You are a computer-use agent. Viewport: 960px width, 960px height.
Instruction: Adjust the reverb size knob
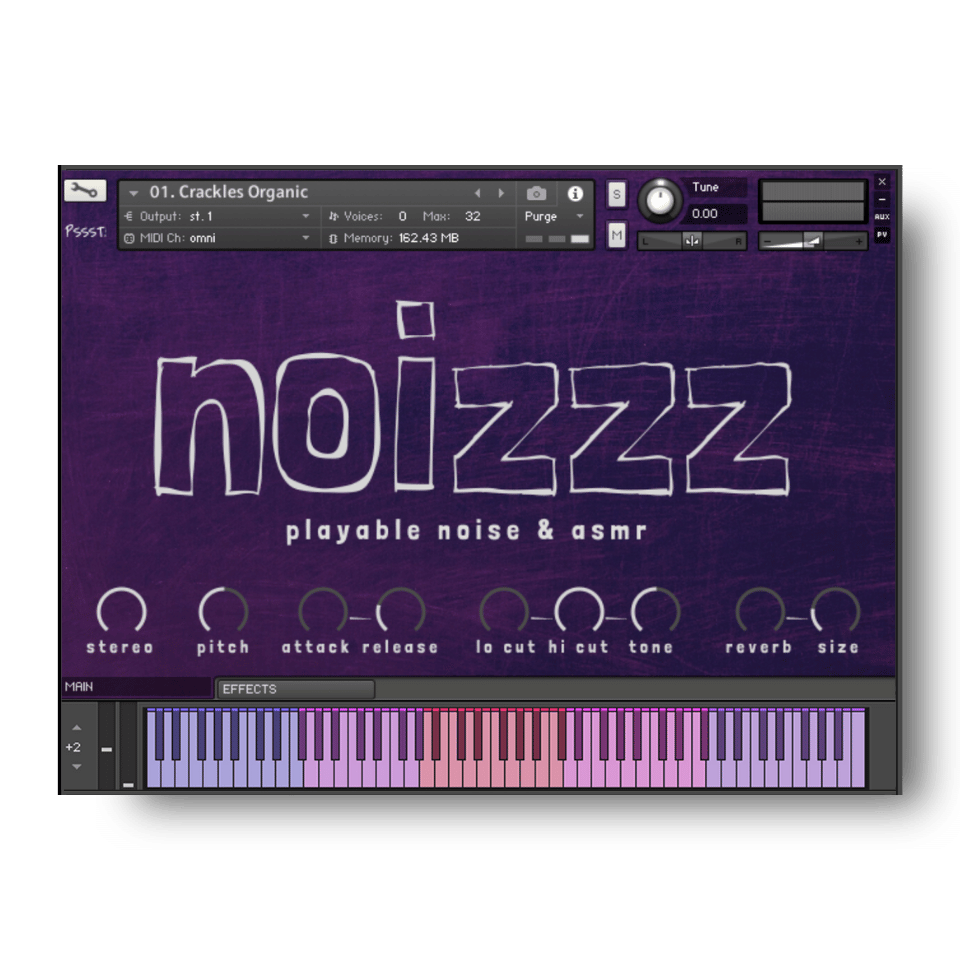[x=835, y=611]
